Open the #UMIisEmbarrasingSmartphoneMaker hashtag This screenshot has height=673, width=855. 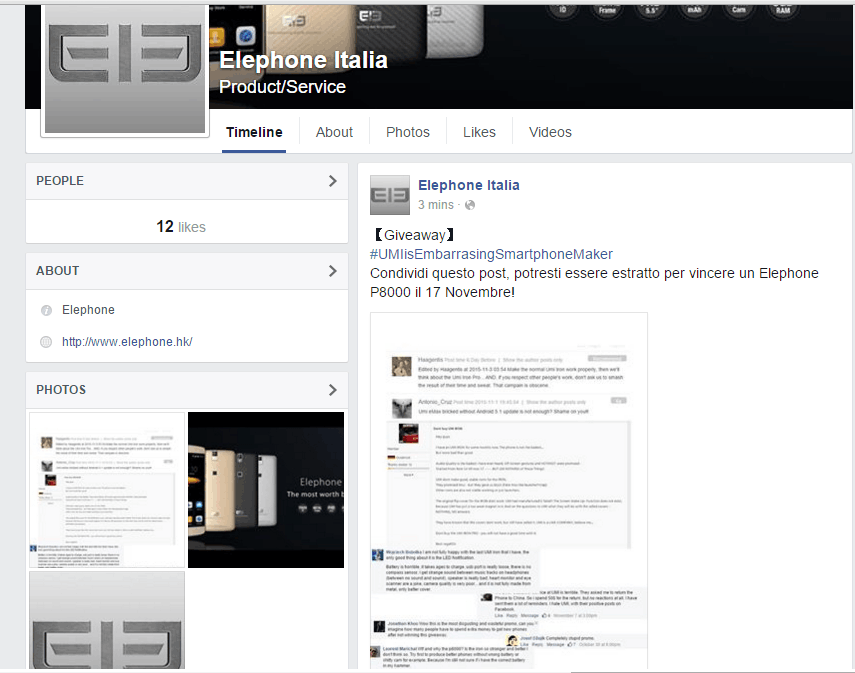pos(491,254)
